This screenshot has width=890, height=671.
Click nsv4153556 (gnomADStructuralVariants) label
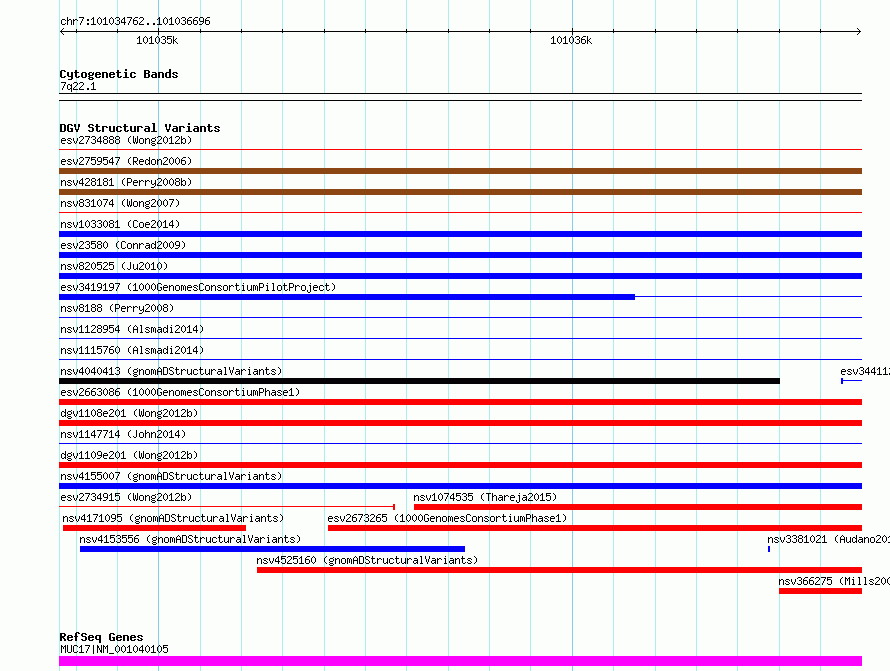190,539
